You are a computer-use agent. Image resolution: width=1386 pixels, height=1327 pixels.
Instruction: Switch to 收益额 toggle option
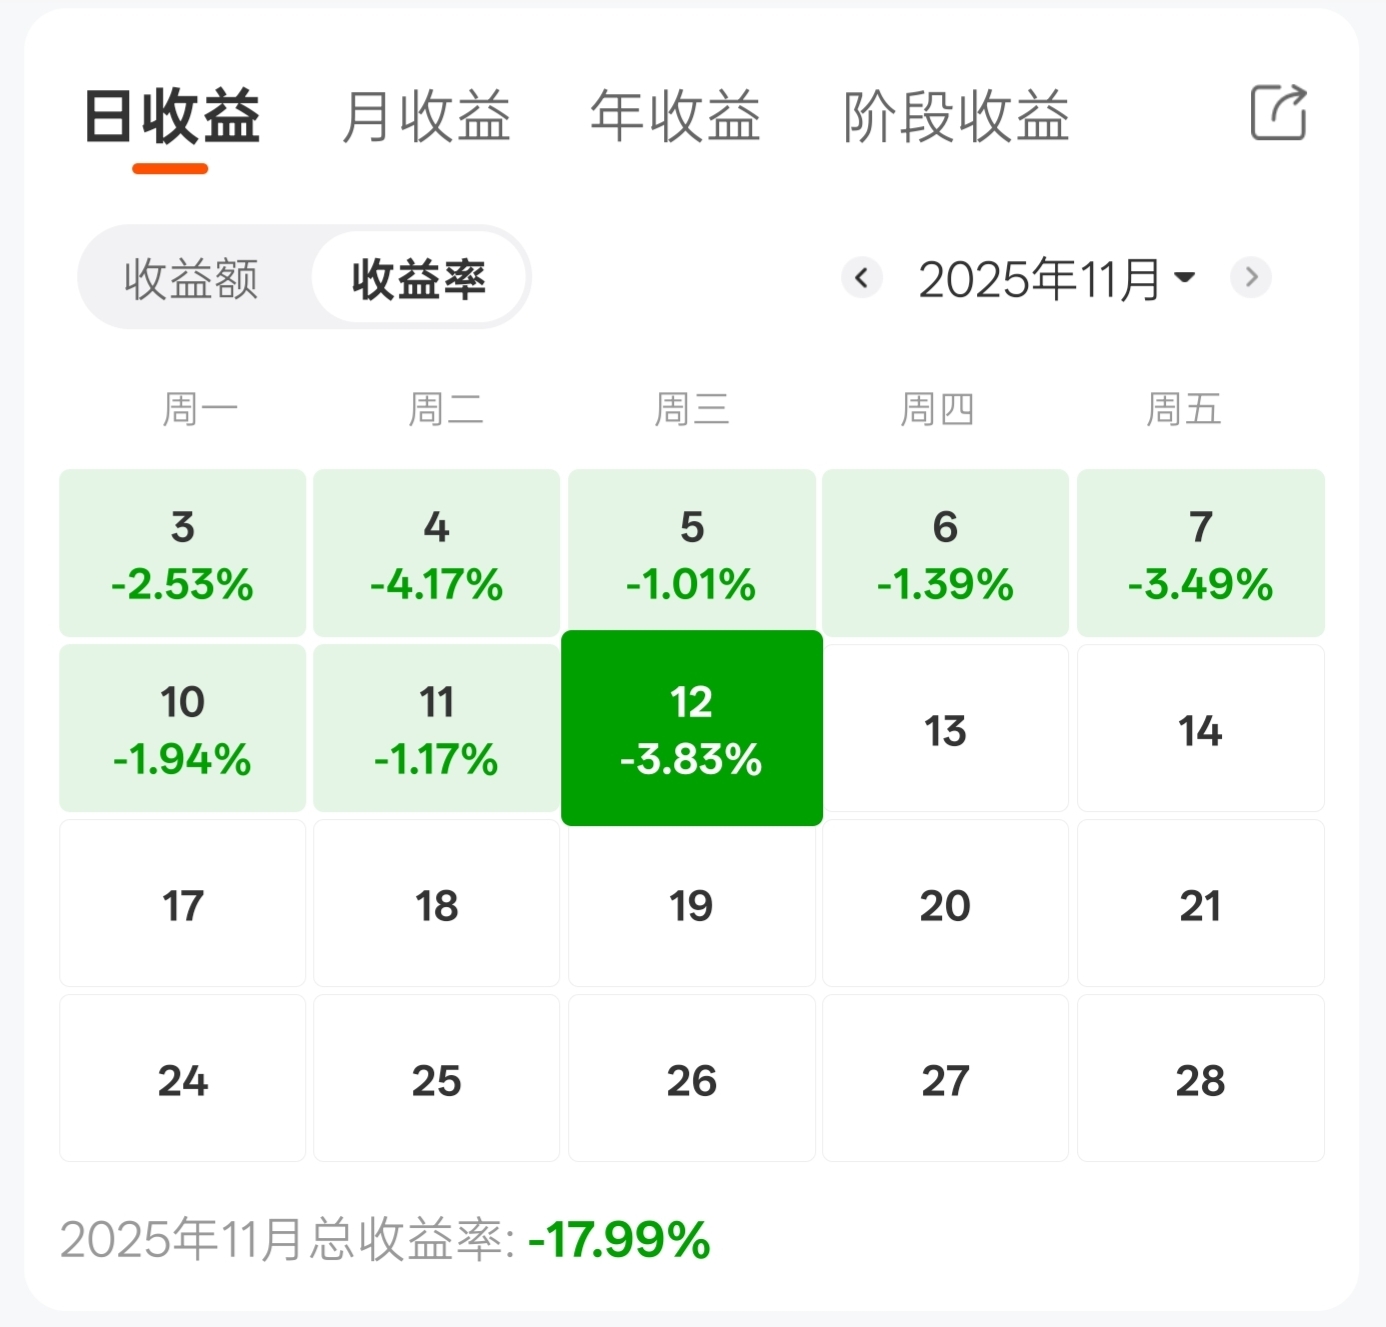pos(192,278)
